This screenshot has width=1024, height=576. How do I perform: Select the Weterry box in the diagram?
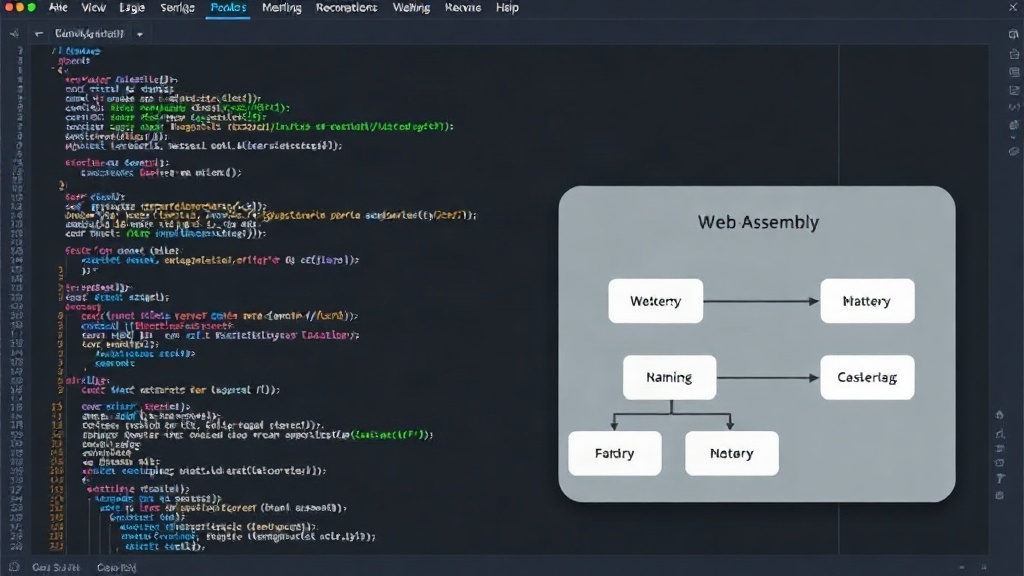[656, 301]
